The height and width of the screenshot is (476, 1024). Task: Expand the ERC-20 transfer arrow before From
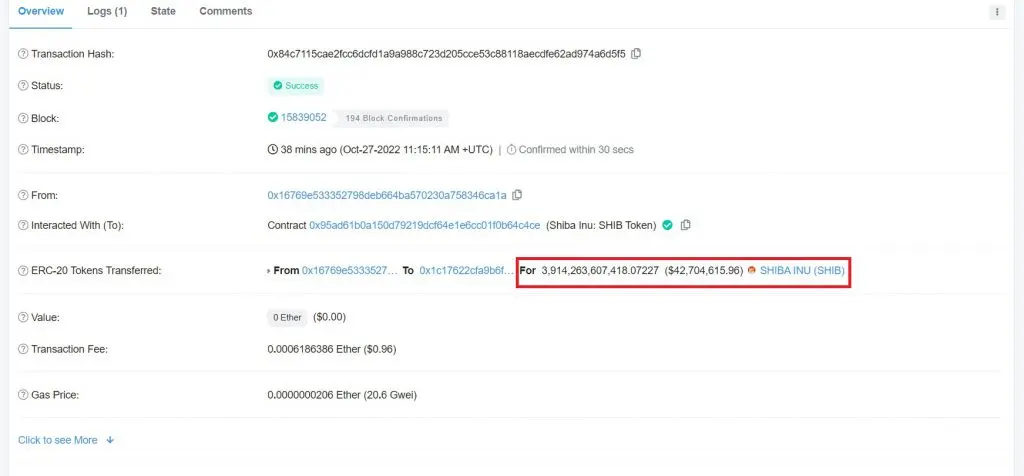click(x=268, y=270)
